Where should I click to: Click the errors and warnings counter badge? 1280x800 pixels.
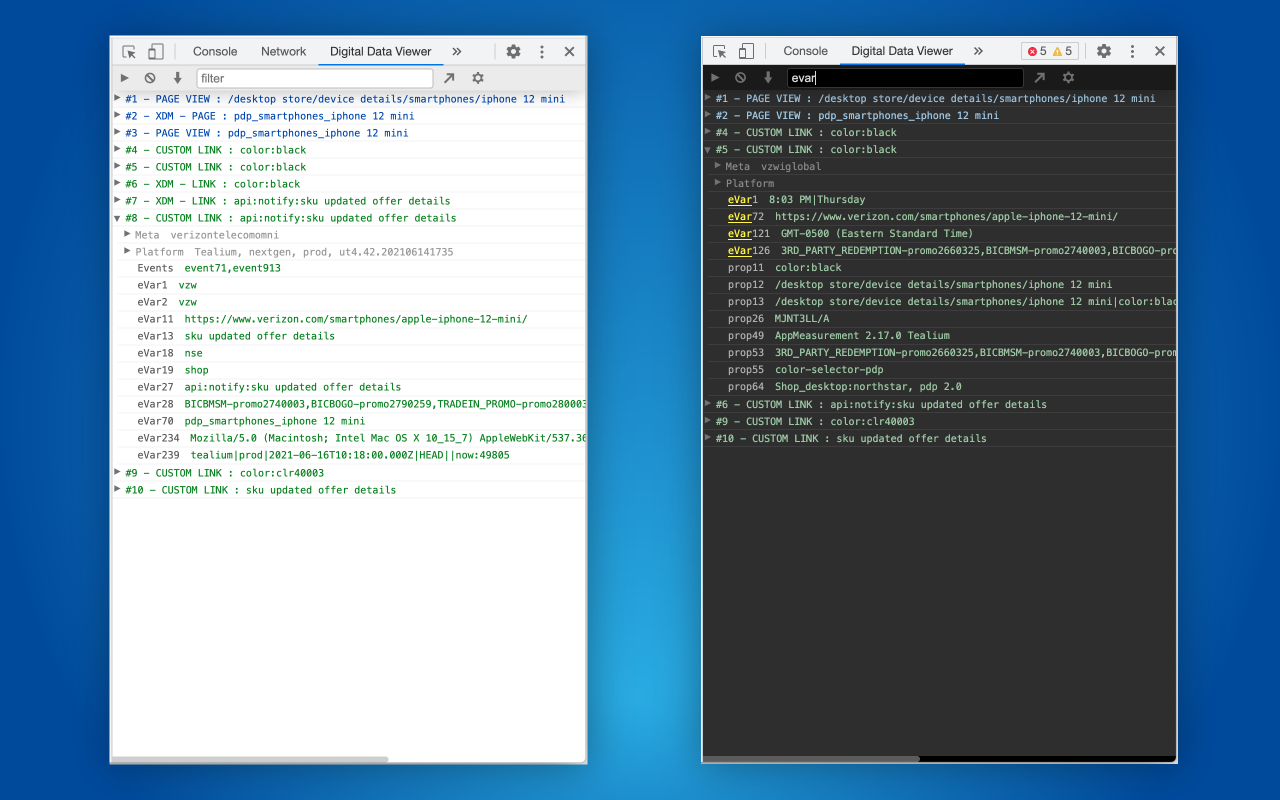click(1049, 51)
